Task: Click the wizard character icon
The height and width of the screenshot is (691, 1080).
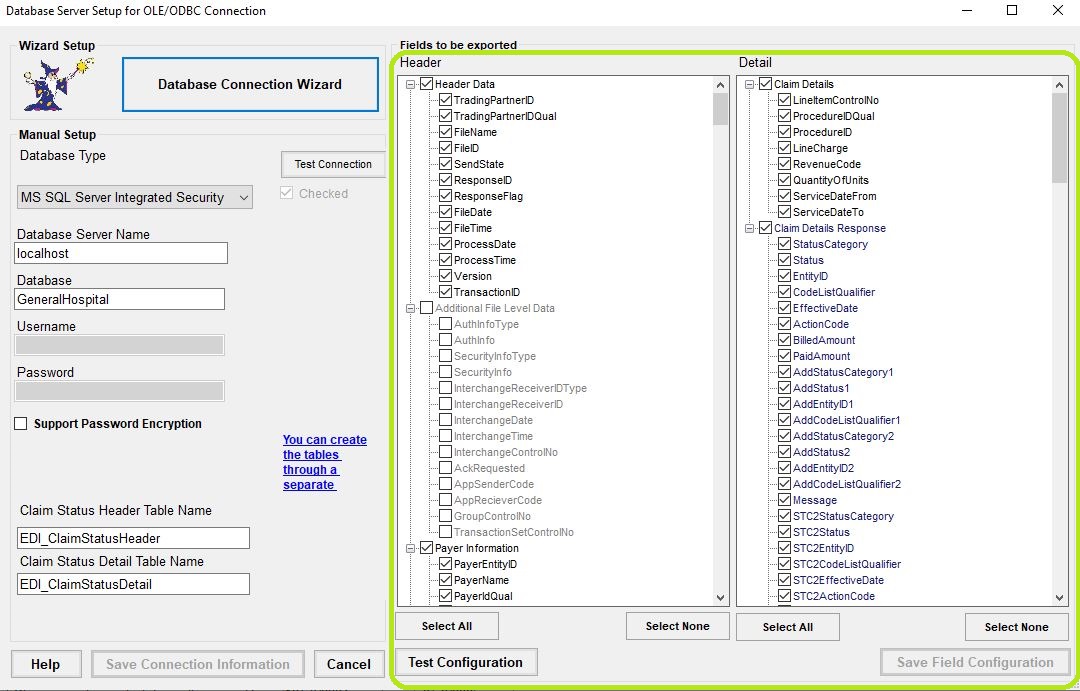Action: (58, 85)
